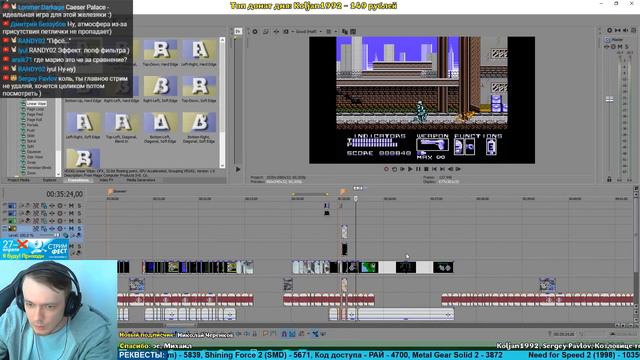Screen dimensions: 640x360
Task: Open the Media Generators tab
Action: point(140,180)
